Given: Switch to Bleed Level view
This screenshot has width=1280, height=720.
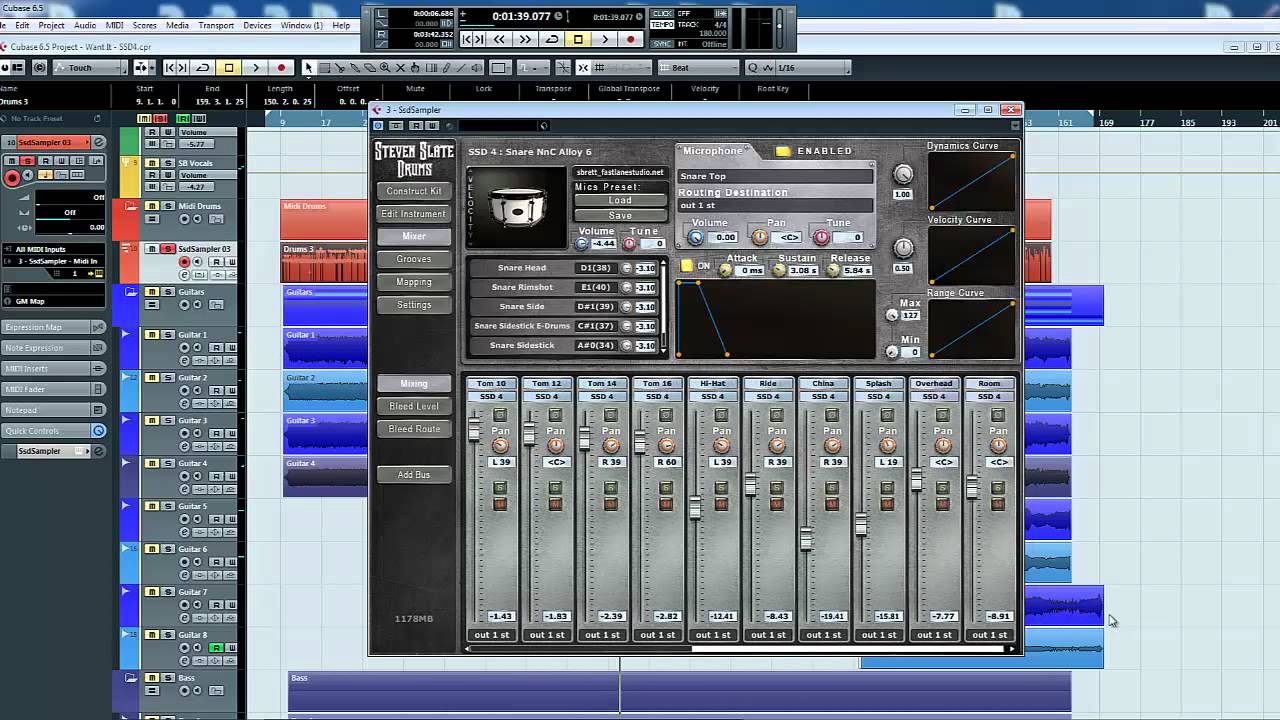Looking at the screenshot, I should 414,406.
